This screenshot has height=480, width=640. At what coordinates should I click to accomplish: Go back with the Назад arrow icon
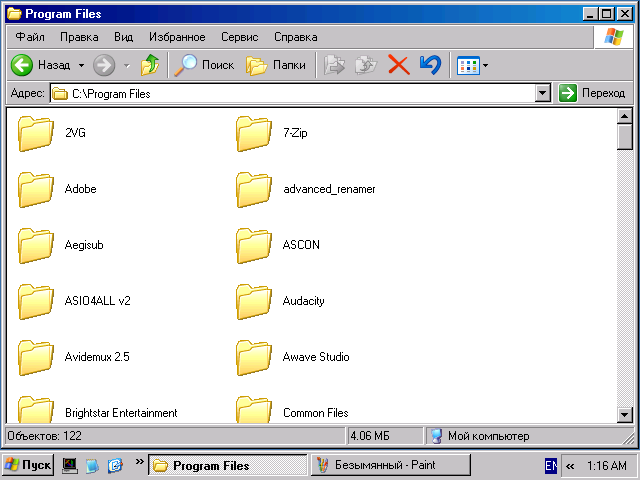pyautogui.click(x=22, y=65)
